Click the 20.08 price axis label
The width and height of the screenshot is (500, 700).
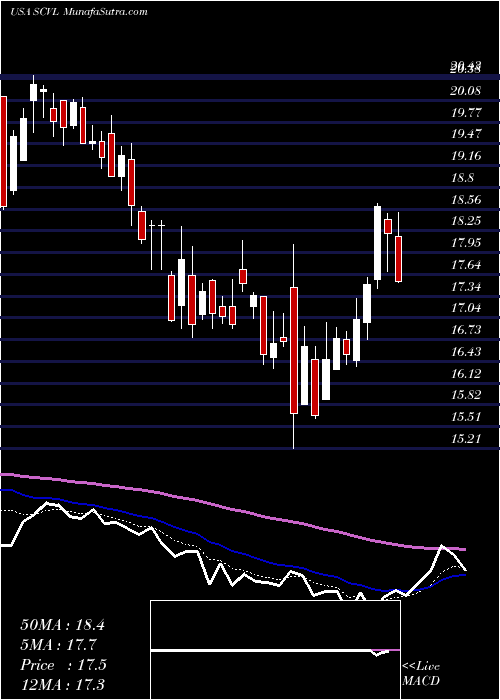(x=466, y=91)
